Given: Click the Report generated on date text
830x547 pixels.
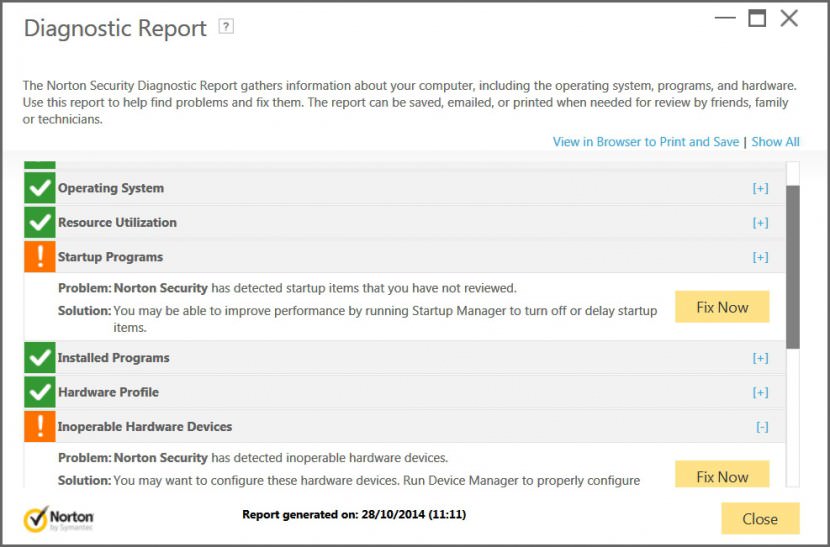Looking at the screenshot, I should pos(354,515).
